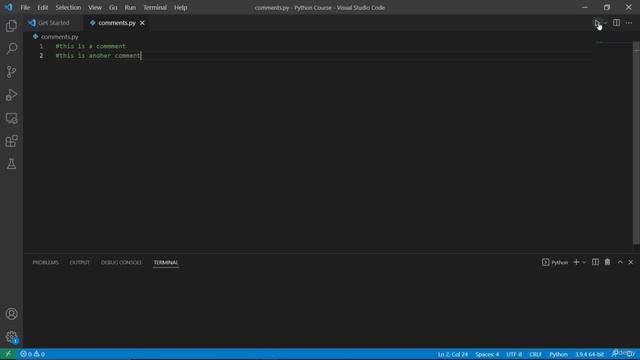Viewport: 640px width, 360px height.
Task: Maximize the panel with the chevron
Action: 620,262
